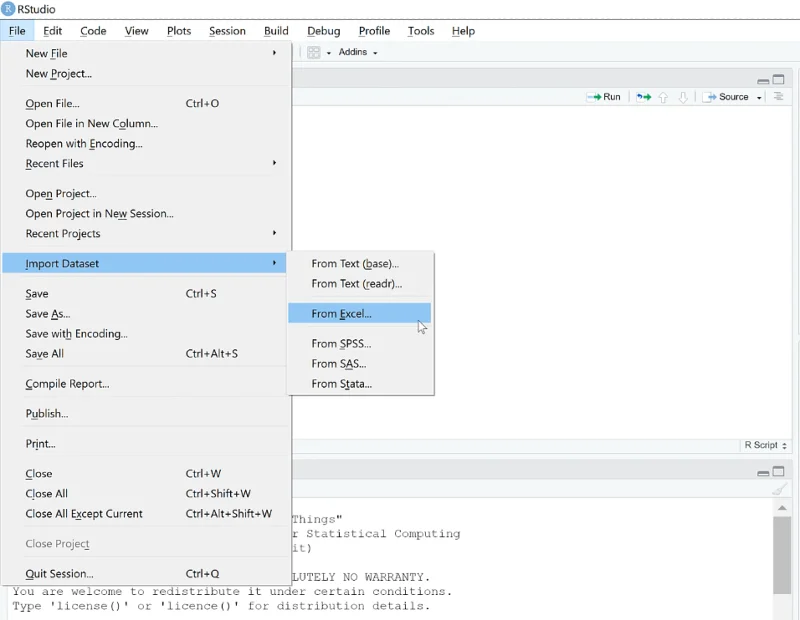
Task: Open the Source options dropdown arrow
Action: [x=759, y=97]
